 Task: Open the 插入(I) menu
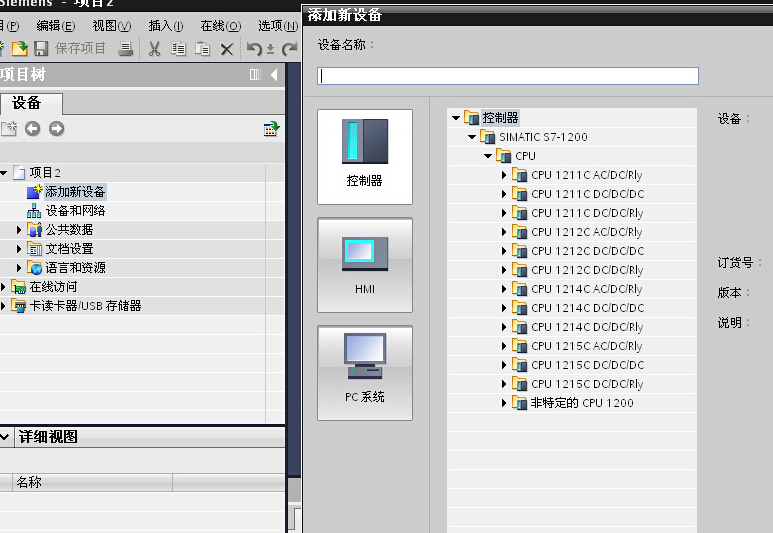(165, 25)
